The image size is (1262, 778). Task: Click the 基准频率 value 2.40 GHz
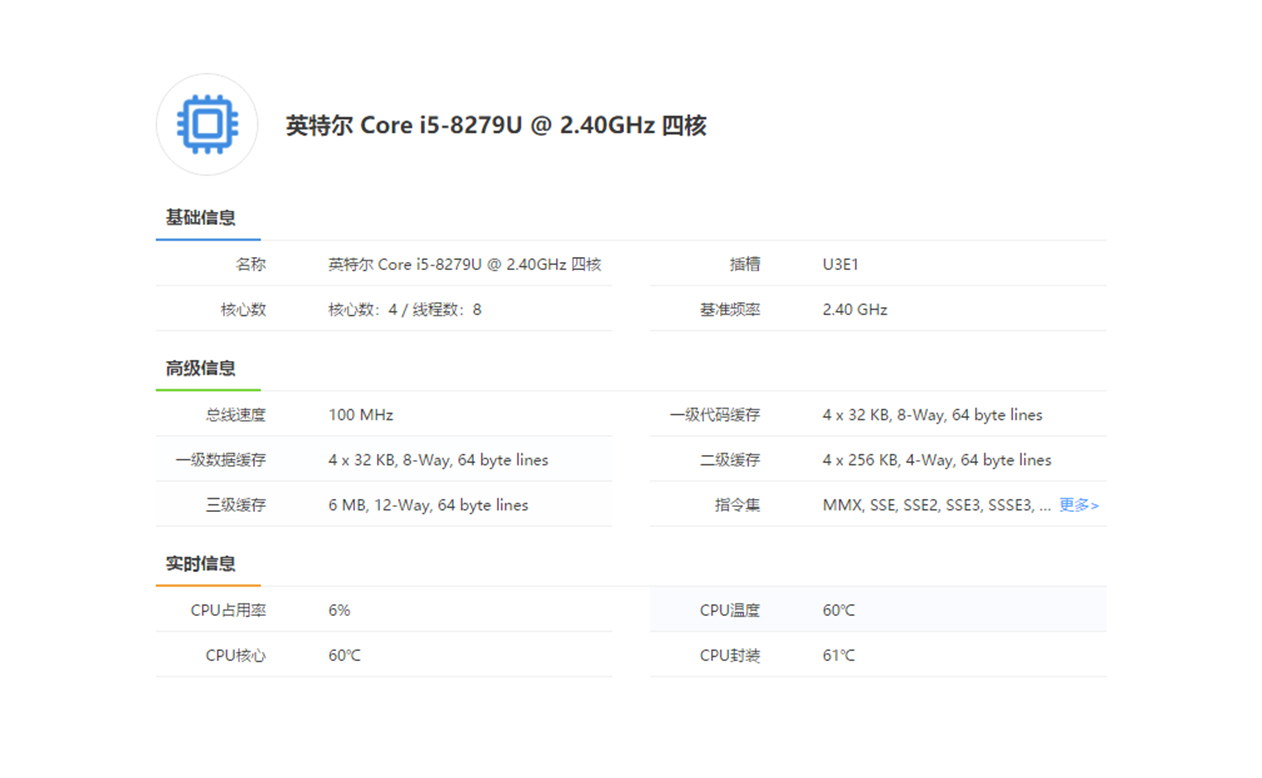pos(855,309)
